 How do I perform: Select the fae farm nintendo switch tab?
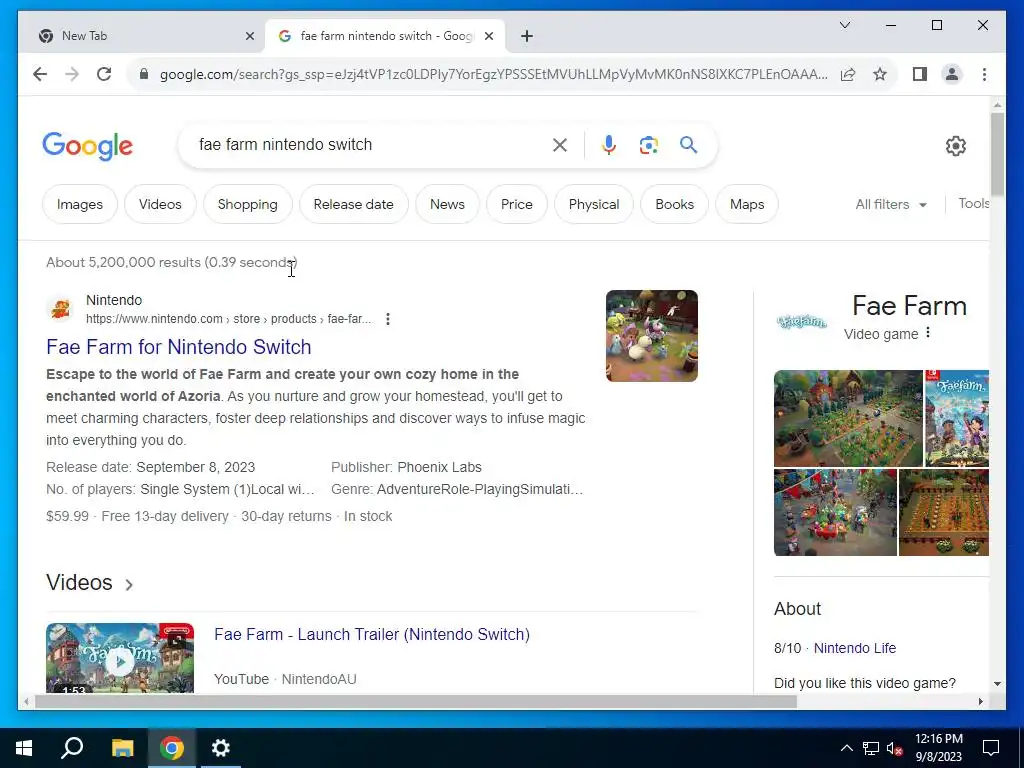point(386,36)
